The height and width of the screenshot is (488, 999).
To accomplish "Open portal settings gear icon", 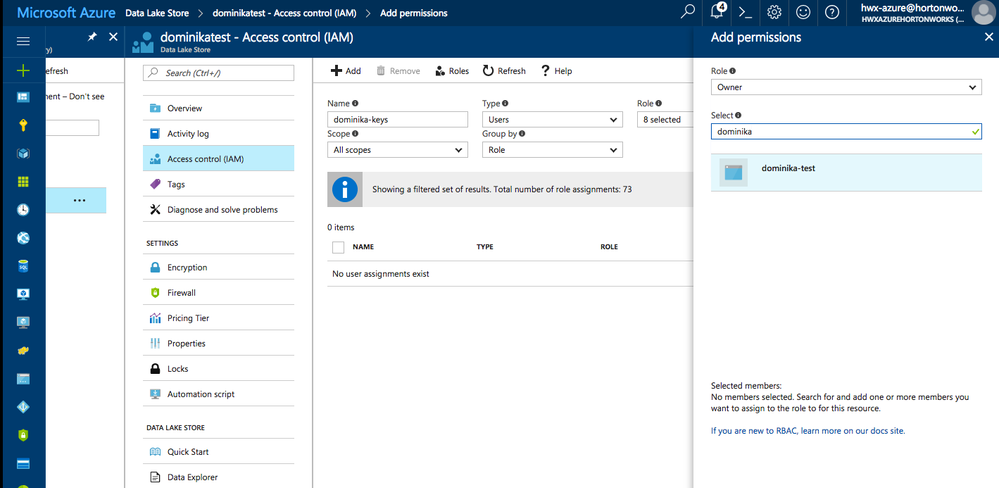I will (x=774, y=13).
